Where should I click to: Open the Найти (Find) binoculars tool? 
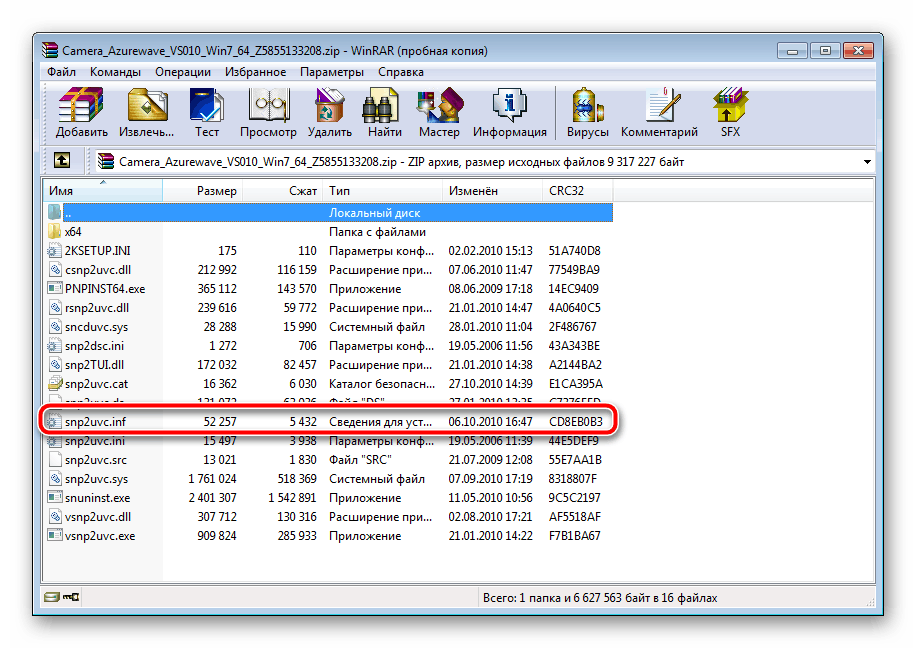coord(384,112)
